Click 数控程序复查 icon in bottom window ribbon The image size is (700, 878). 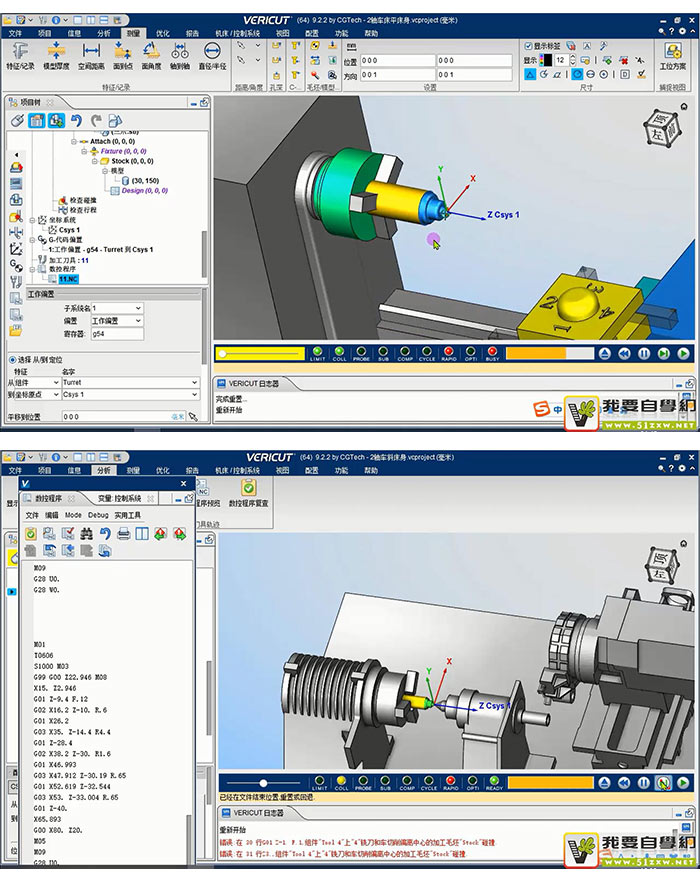tap(249, 493)
